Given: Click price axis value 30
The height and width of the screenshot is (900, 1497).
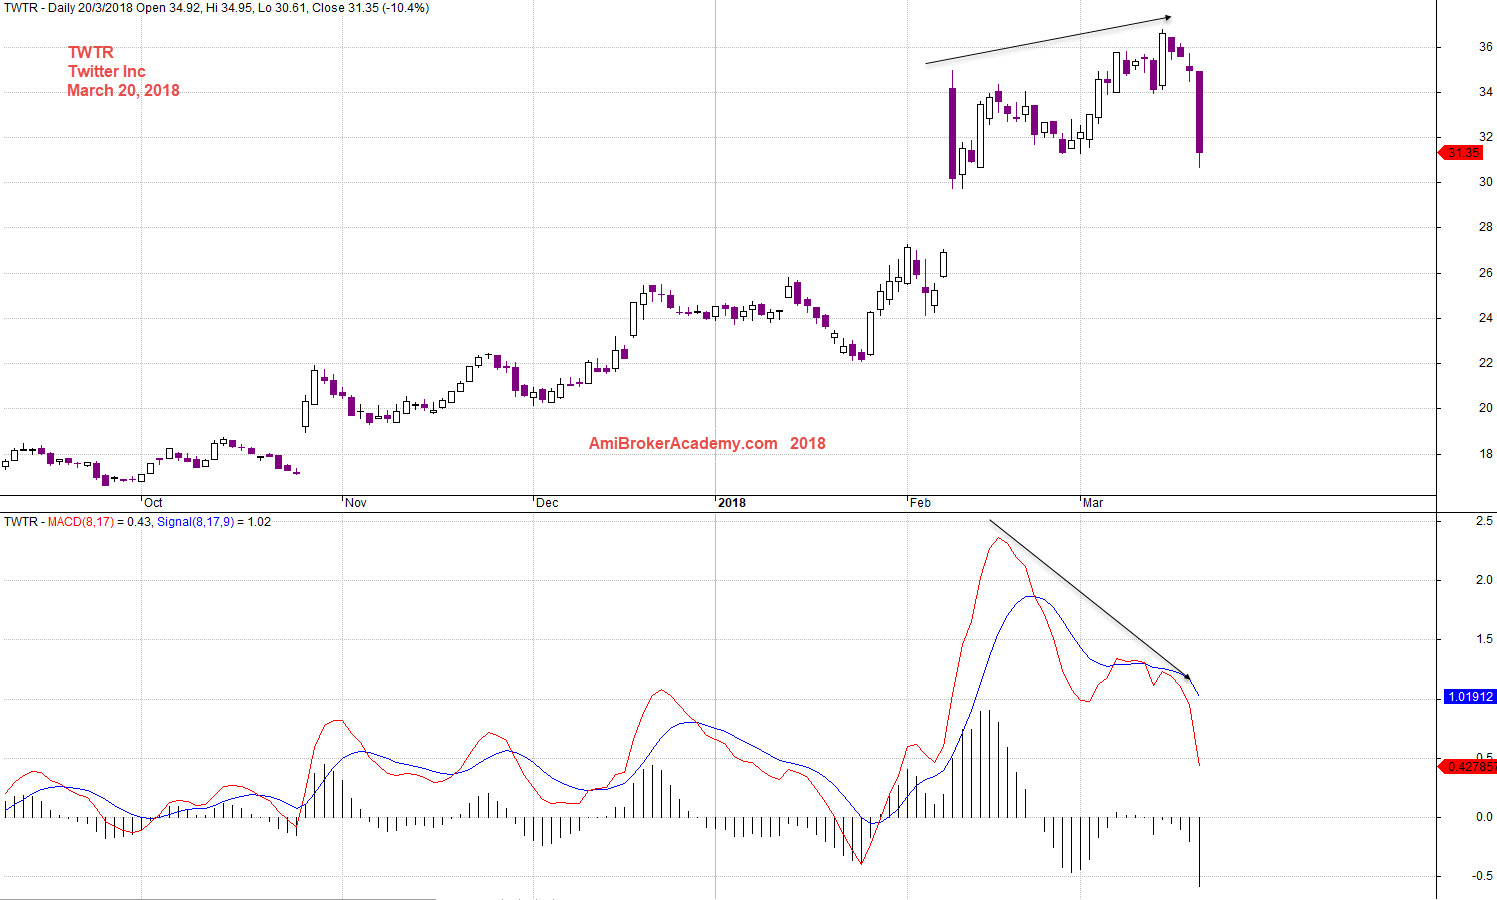Looking at the screenshot, I should pyautogui.click(x=1486, y=182).
